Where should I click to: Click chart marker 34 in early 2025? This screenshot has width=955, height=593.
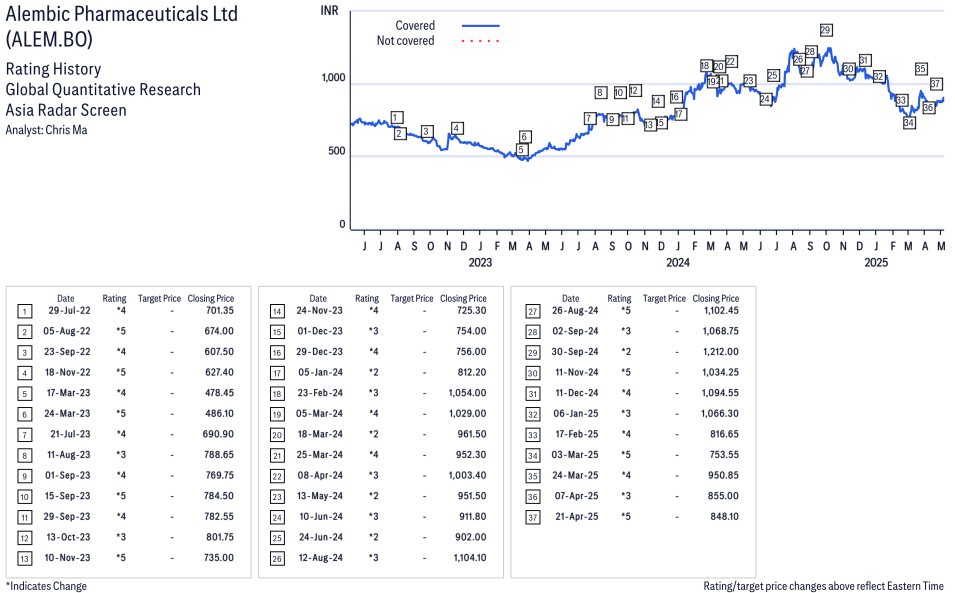[x=909, y=123]
